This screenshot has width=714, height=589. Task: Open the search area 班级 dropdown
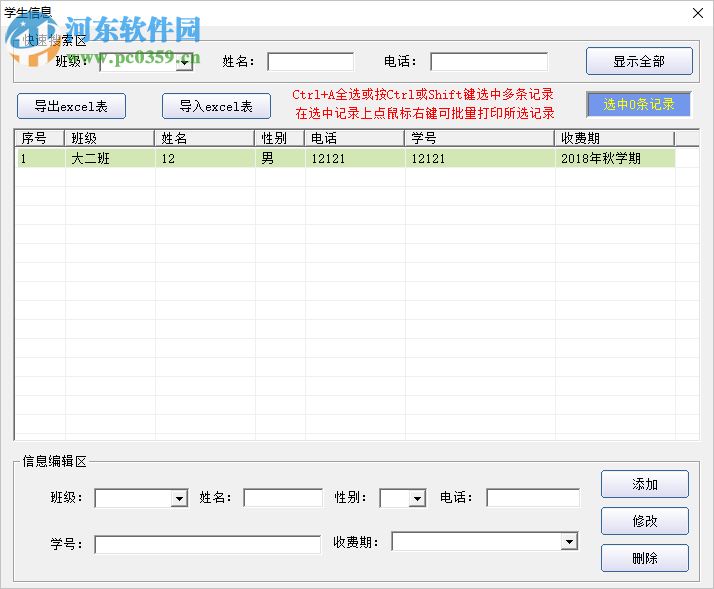tap(184, 62)
